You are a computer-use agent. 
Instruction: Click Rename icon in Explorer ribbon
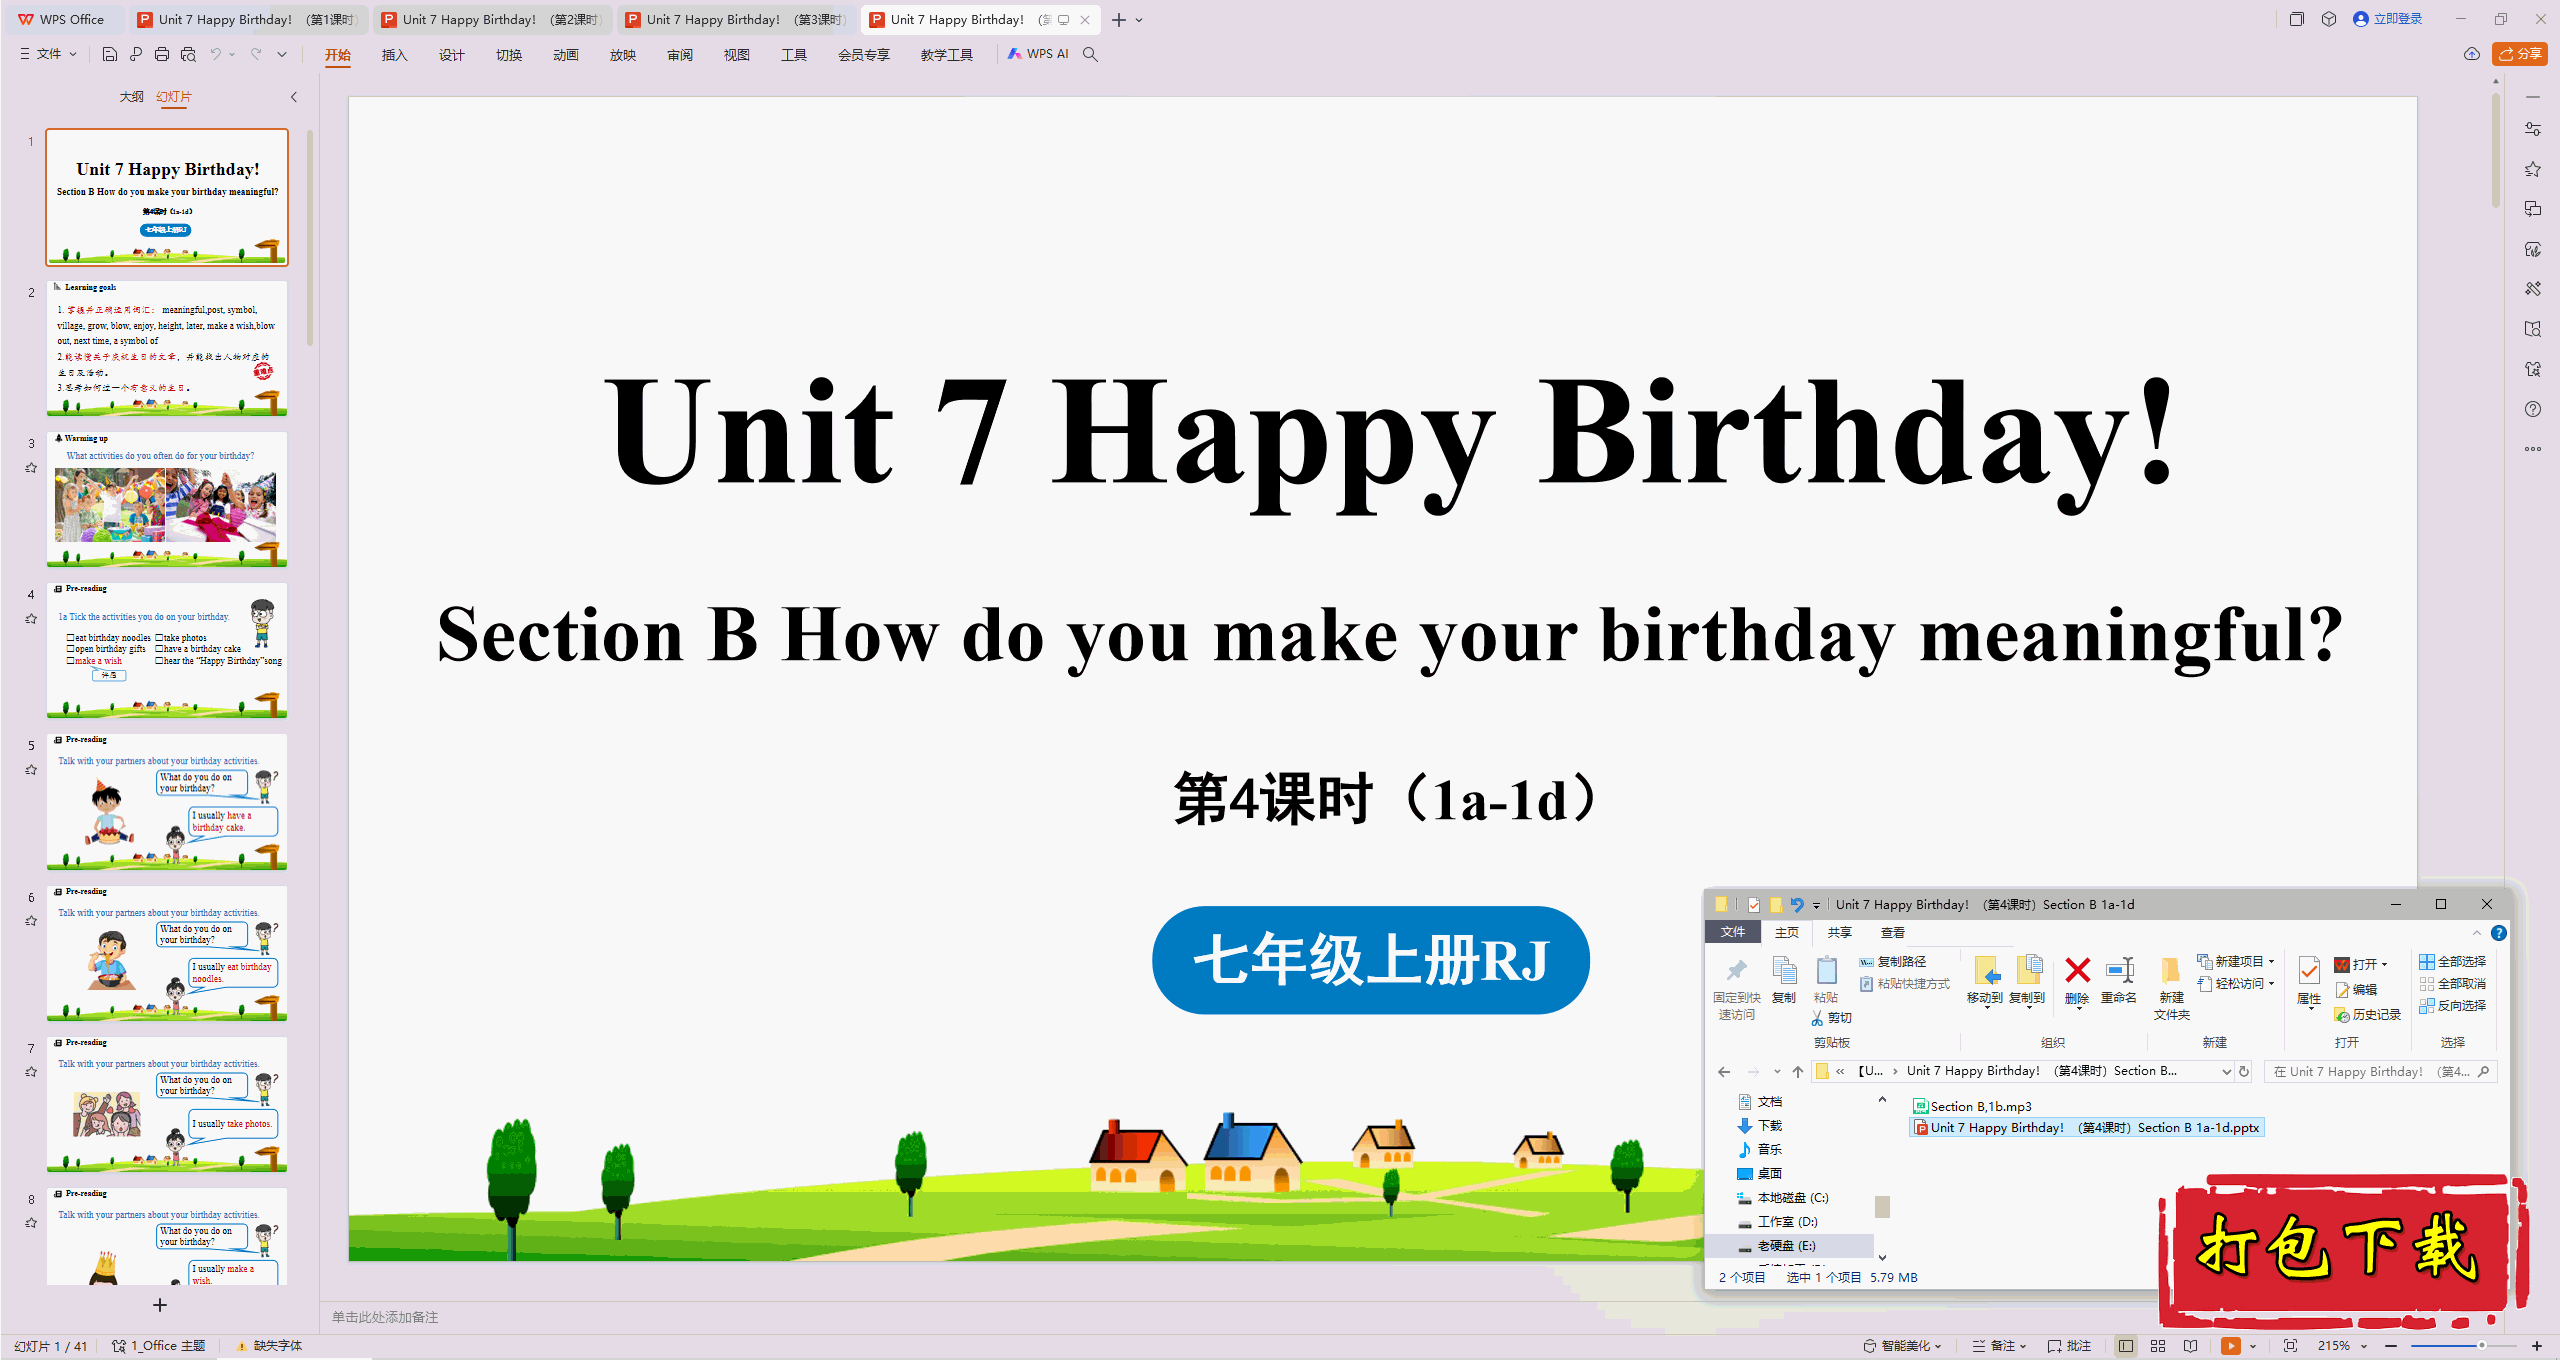coord(2119,981)
